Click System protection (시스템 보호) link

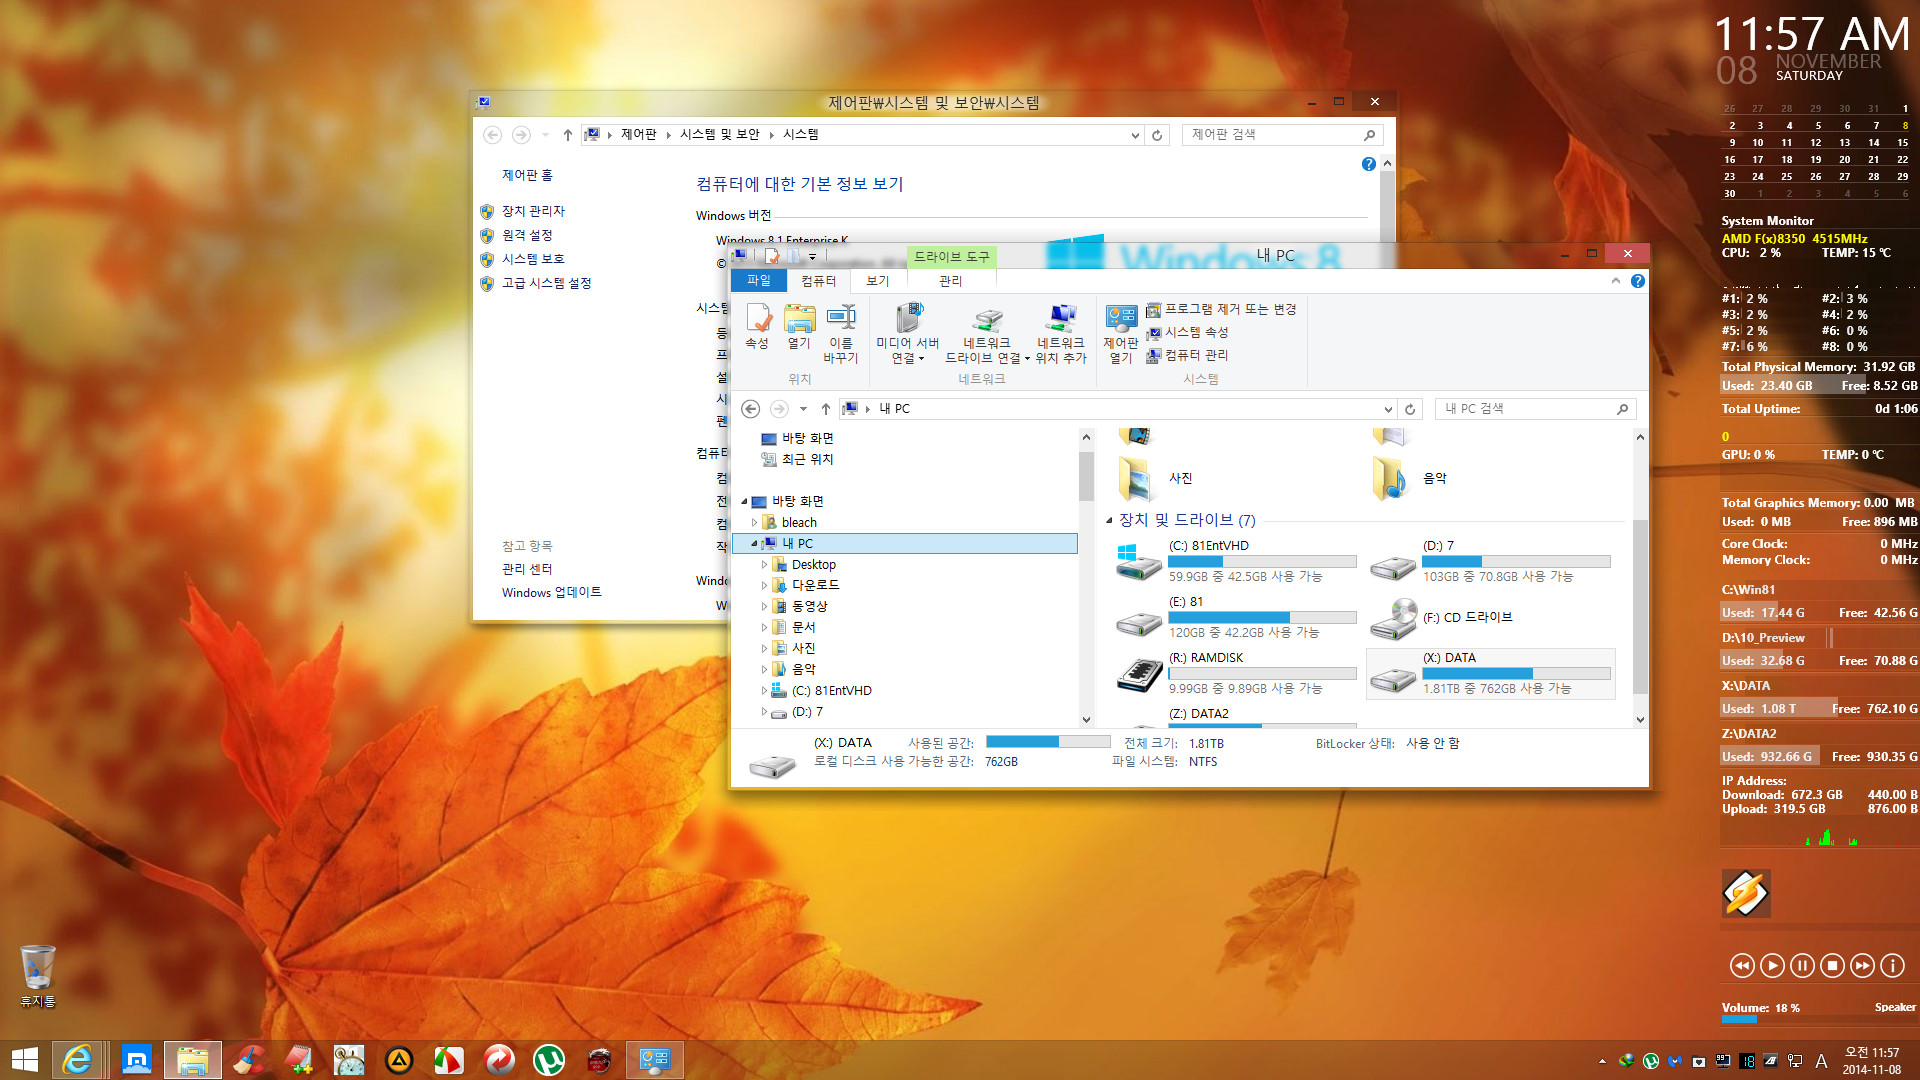533,259
